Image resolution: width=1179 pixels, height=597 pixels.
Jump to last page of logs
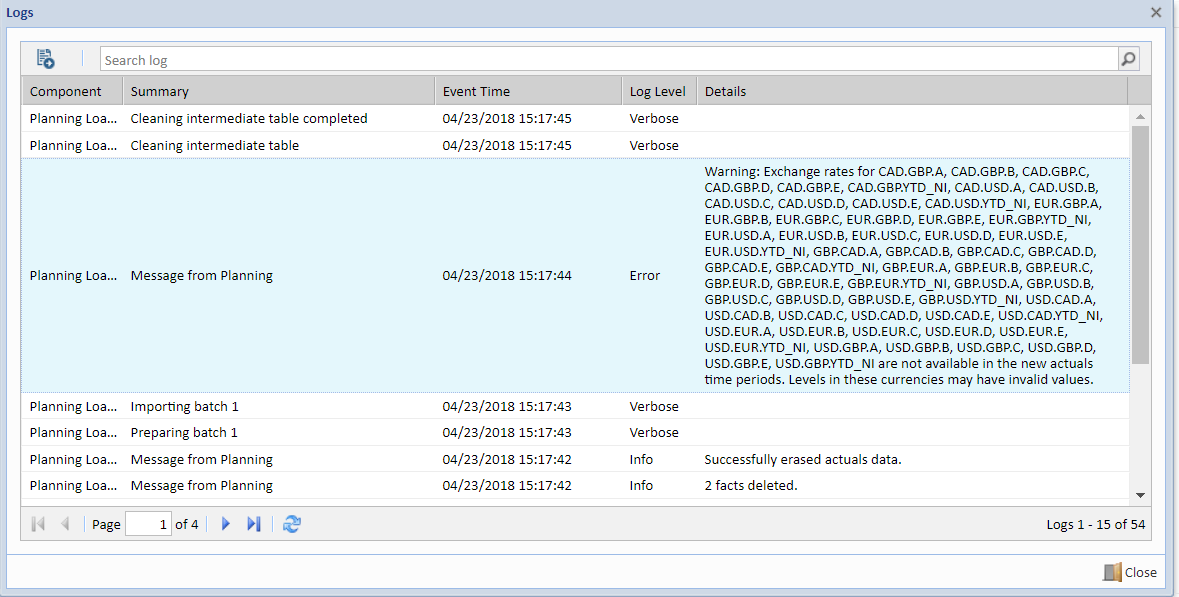point(253,524)
